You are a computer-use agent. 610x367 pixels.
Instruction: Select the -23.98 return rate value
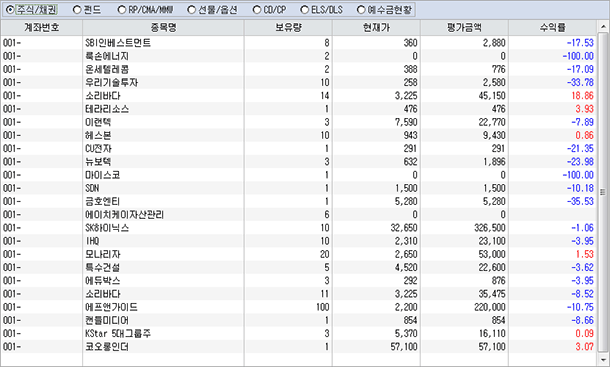pos(580,162)
